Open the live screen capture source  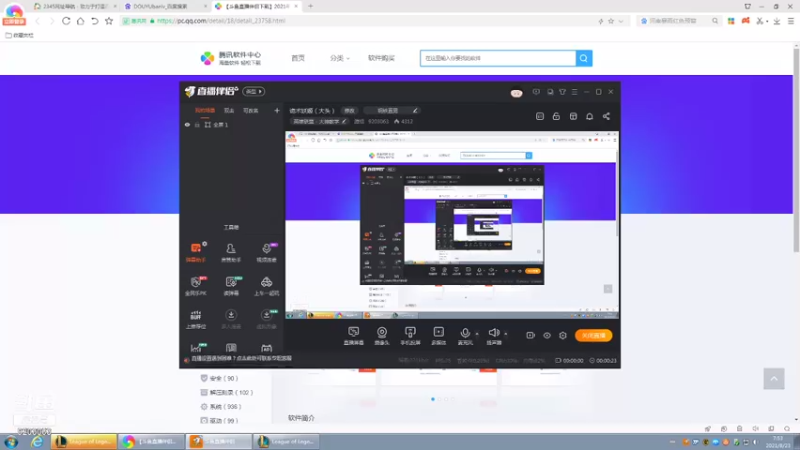coord(354,336)
